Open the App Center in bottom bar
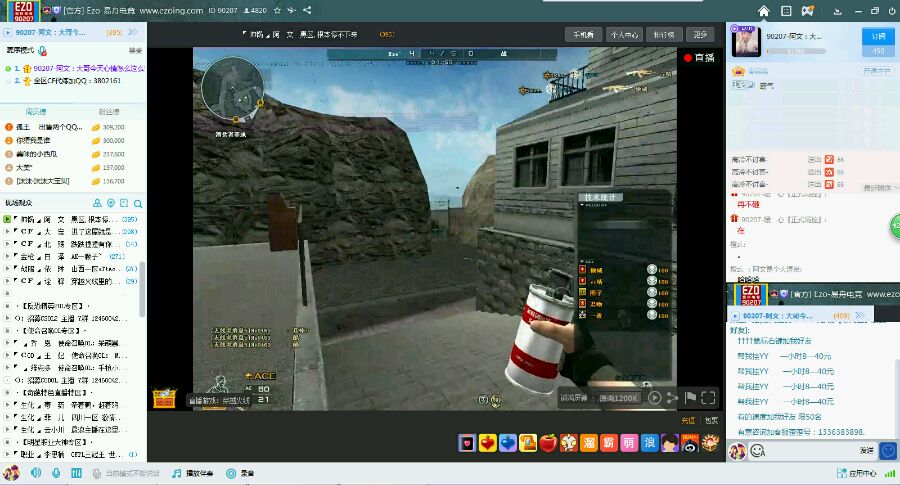Screen dimensions: 900x485 pos(856,473)
